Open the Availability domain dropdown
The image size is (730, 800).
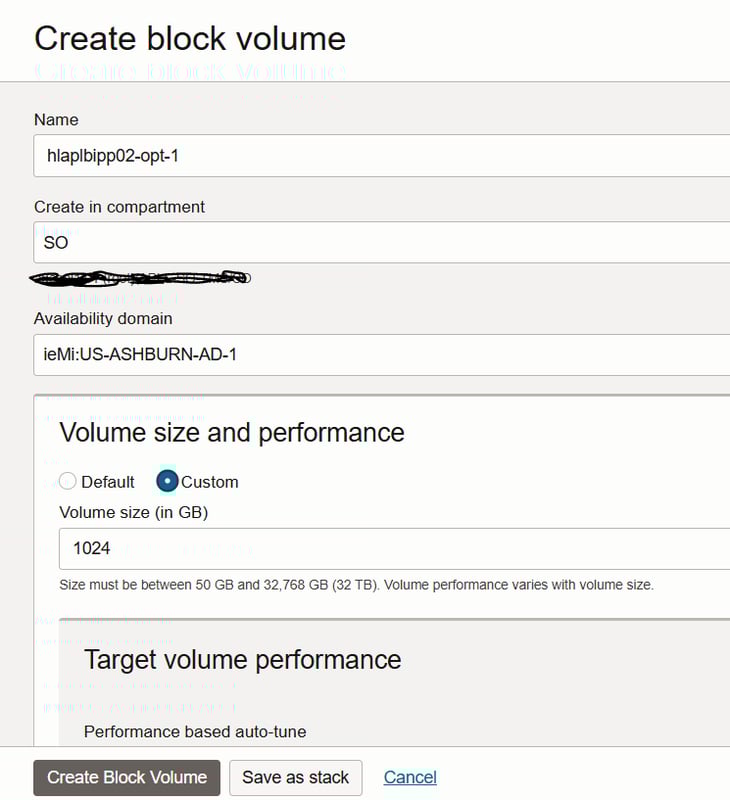click(x=380, y=355)
